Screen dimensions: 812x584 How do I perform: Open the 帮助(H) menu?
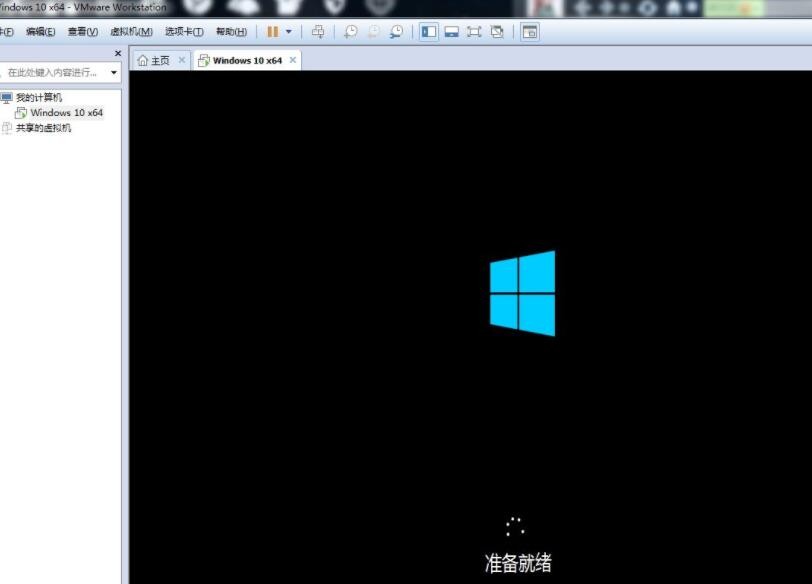pyautogui.click(x=231, y=32)
